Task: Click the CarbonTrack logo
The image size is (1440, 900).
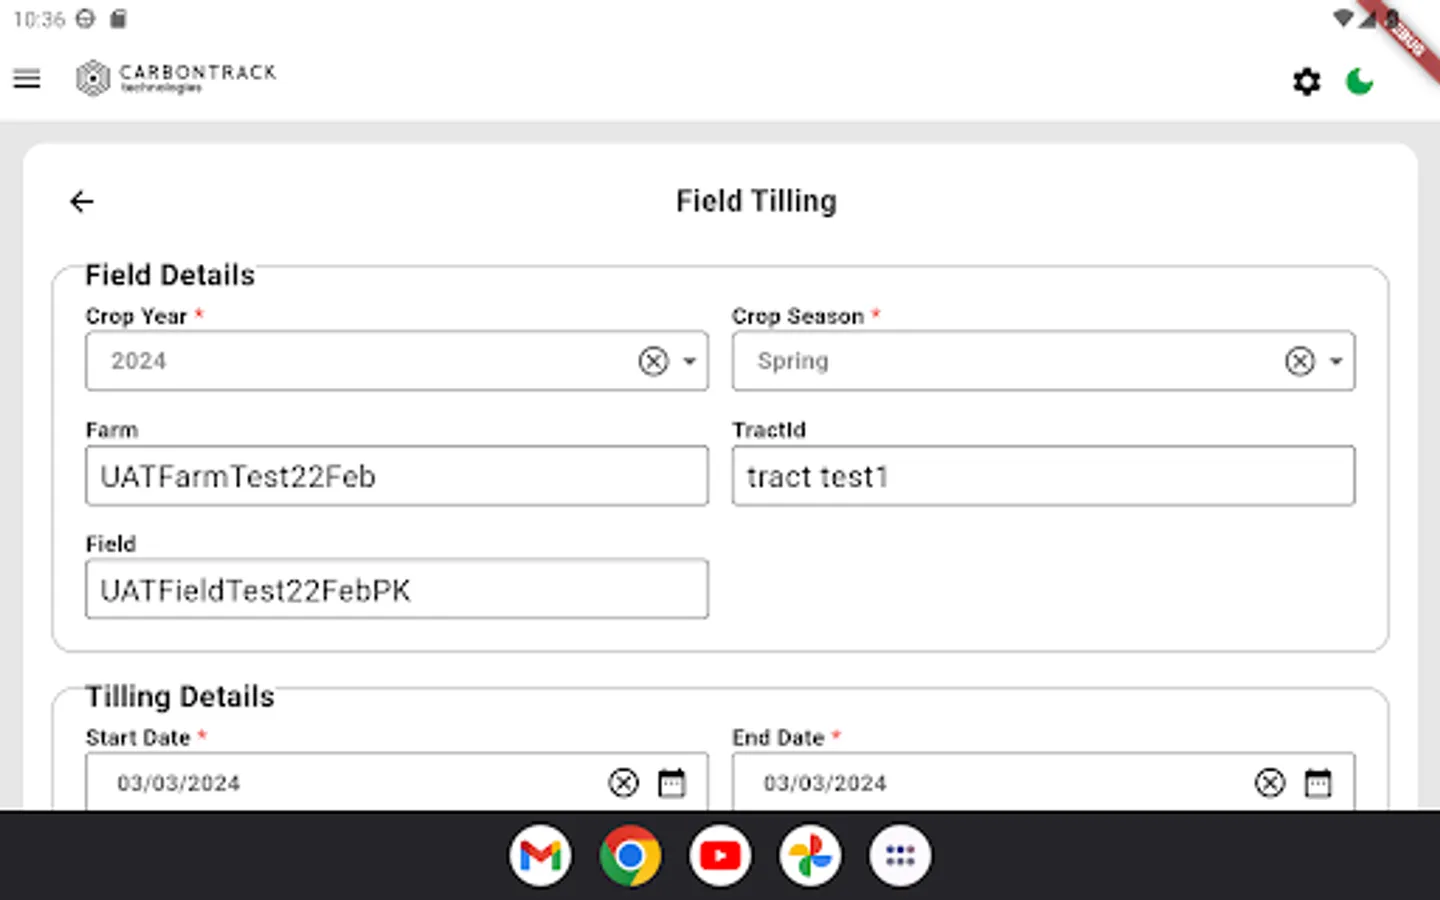Action: [x=176, y=78]
